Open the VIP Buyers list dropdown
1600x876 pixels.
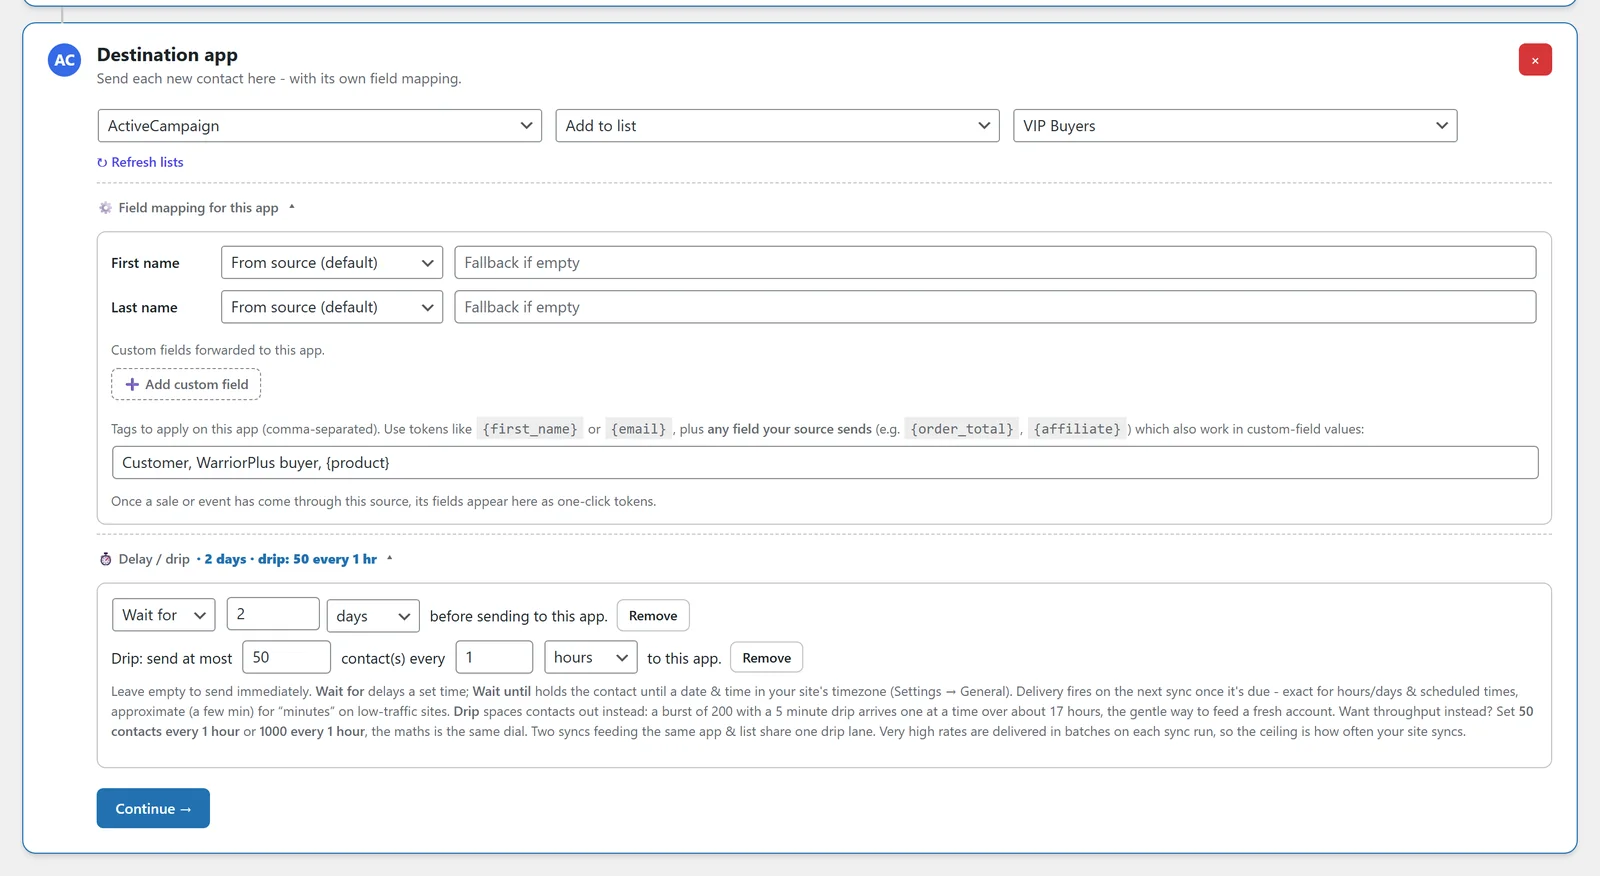(x=1235, y=126)
